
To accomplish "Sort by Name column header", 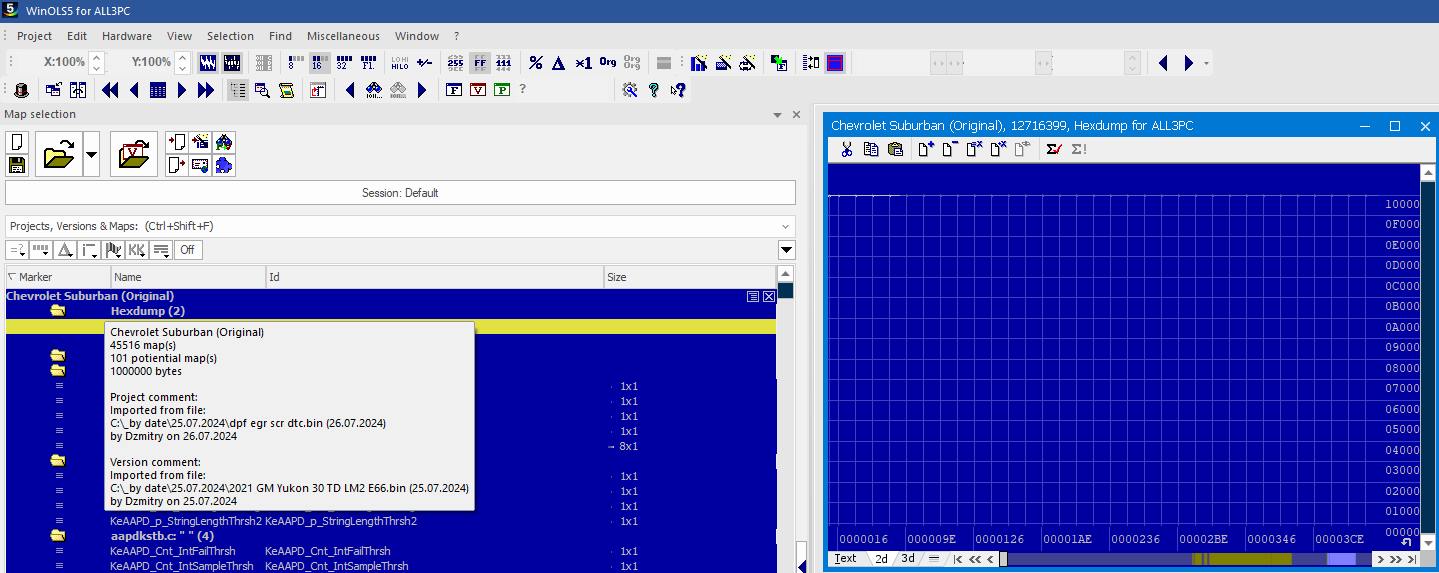I will pyautogui.click(x=188, y=277).
